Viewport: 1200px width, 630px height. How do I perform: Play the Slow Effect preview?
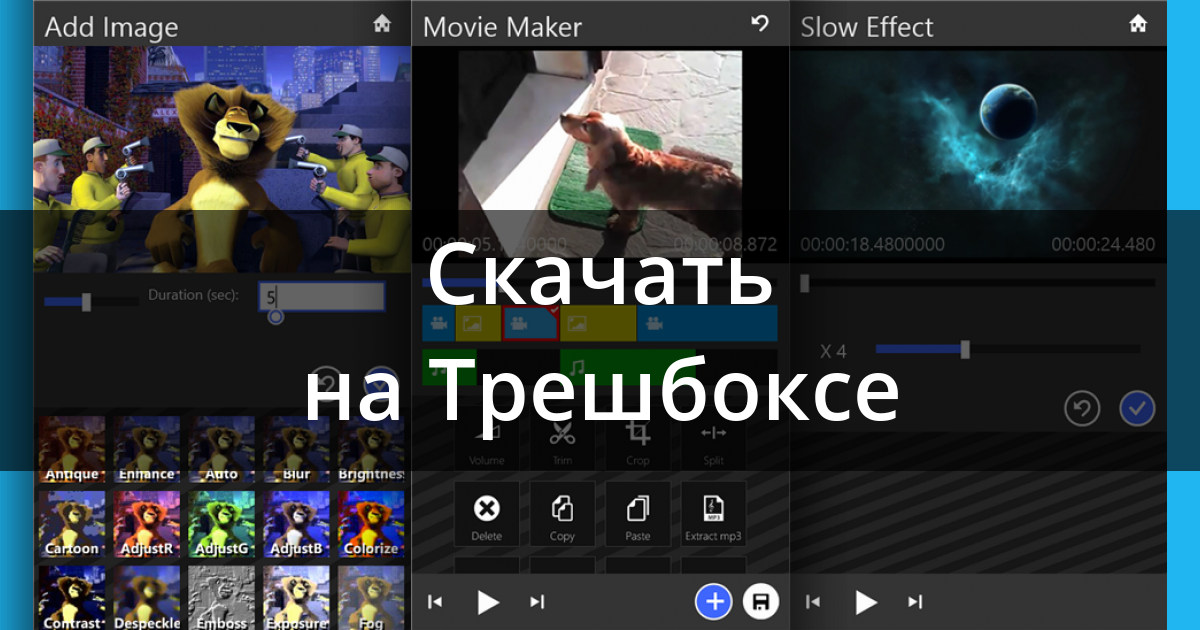(865, 601)
